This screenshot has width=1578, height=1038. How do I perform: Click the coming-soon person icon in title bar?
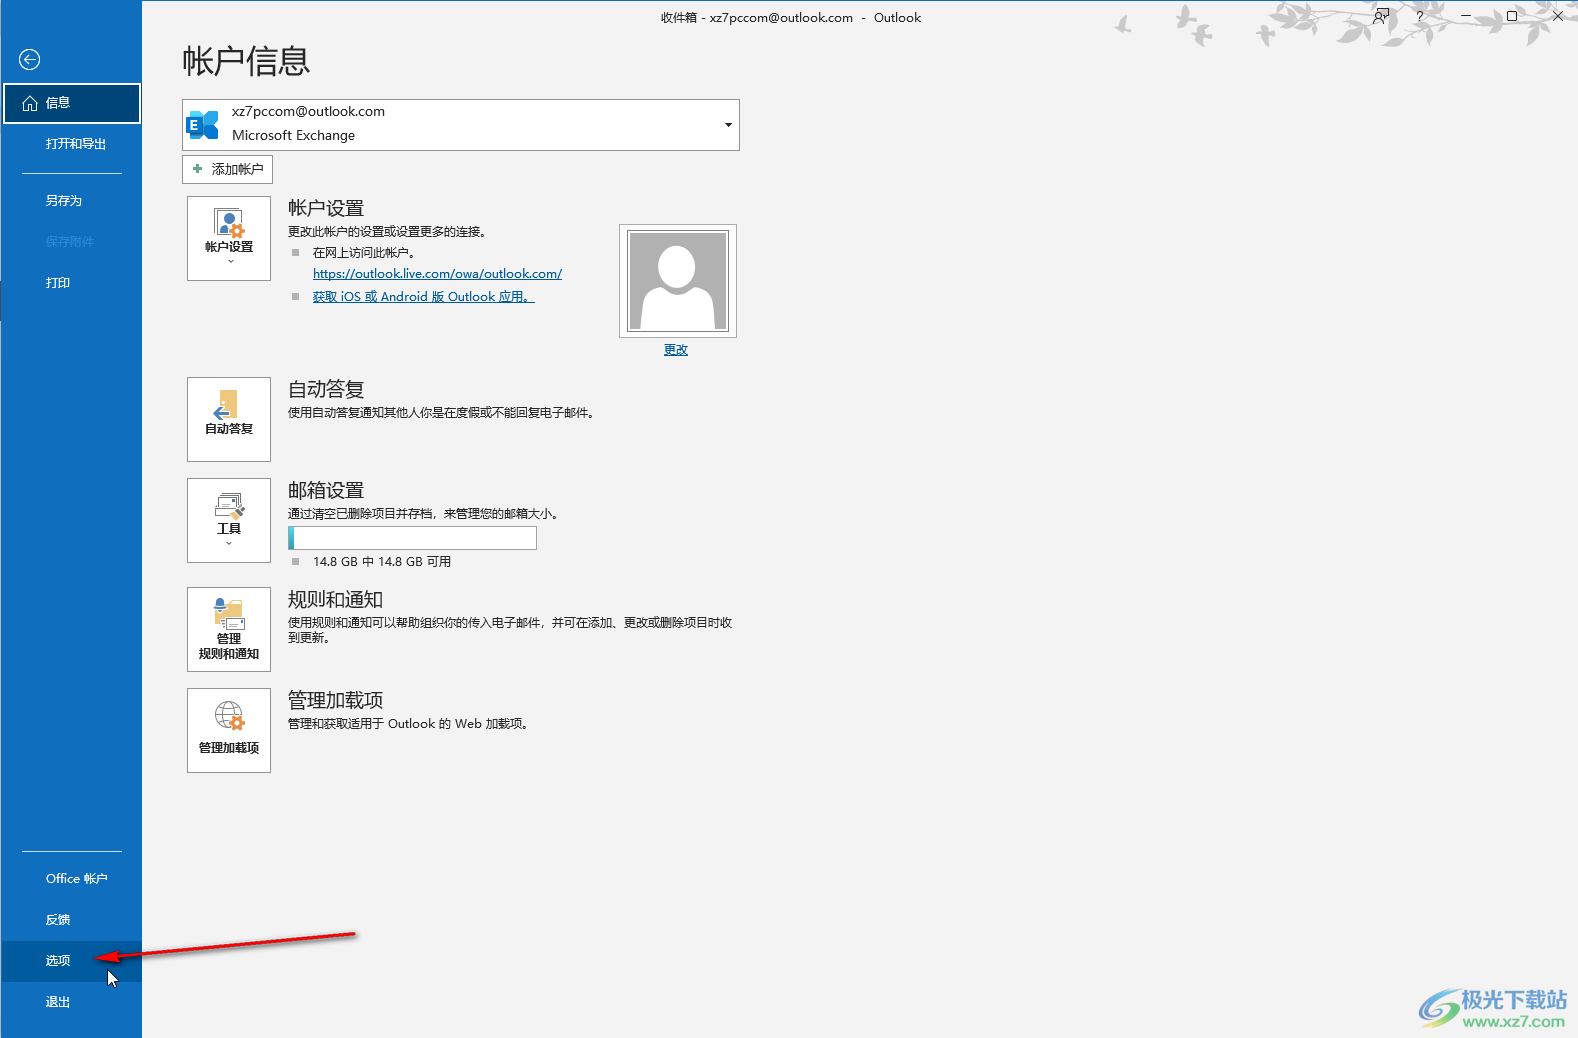point(1381,16)
